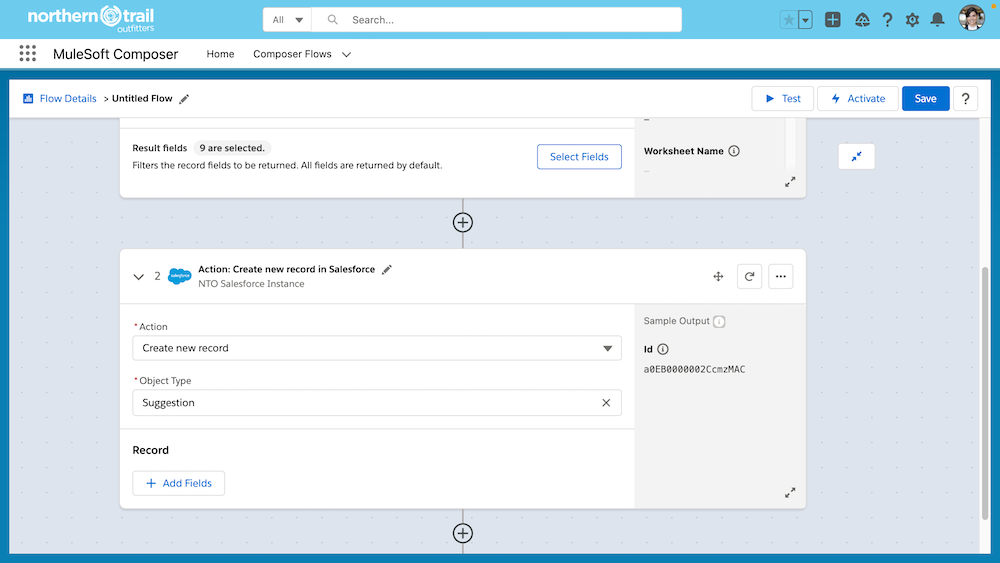1000x563 pixels.
Task: Save the flow
Action: 925,99
